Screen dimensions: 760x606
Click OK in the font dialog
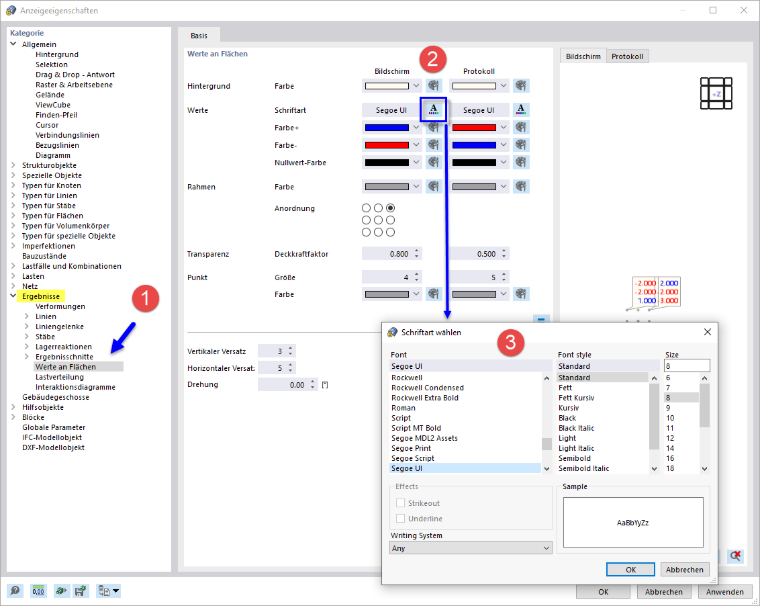click(630, 569)
